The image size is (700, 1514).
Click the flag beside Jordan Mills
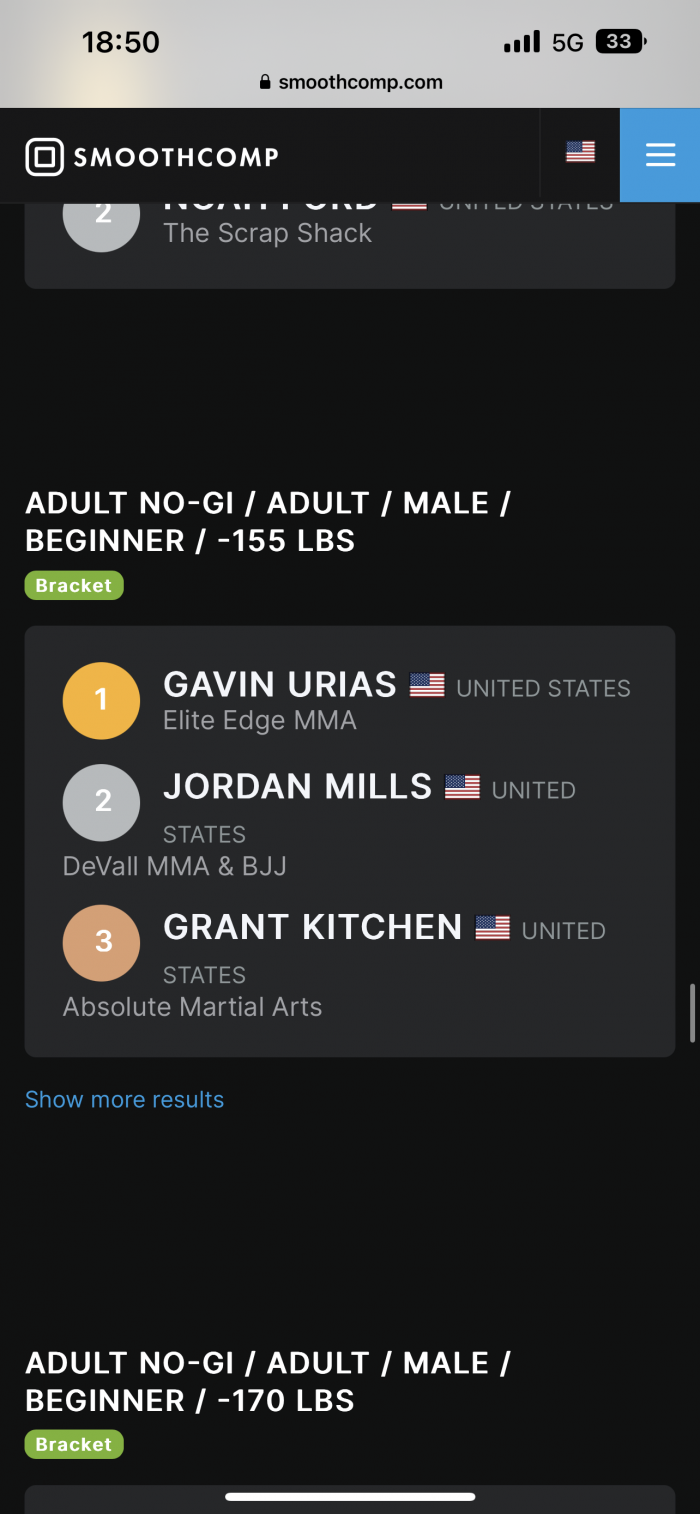click(462, 787)
